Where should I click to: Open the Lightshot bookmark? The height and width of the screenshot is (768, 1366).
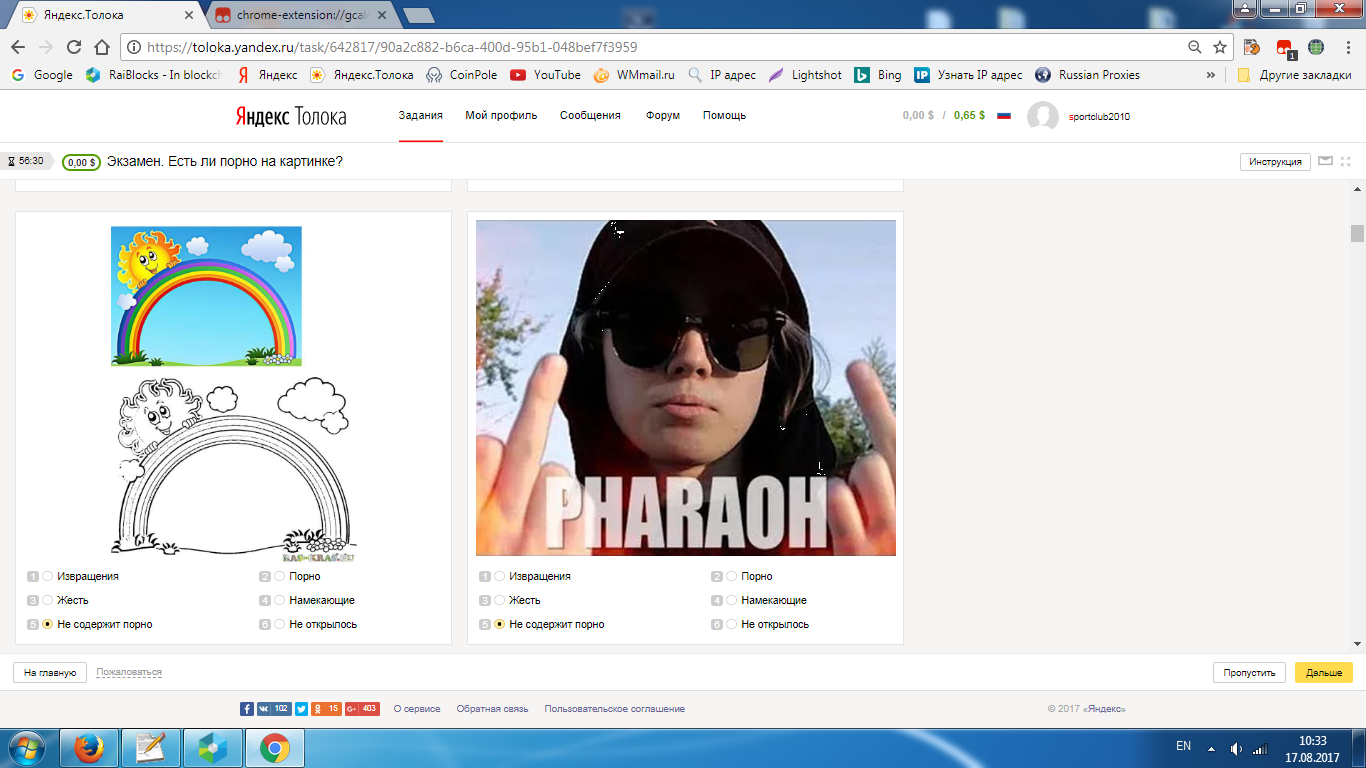click(x=805, y=75)
